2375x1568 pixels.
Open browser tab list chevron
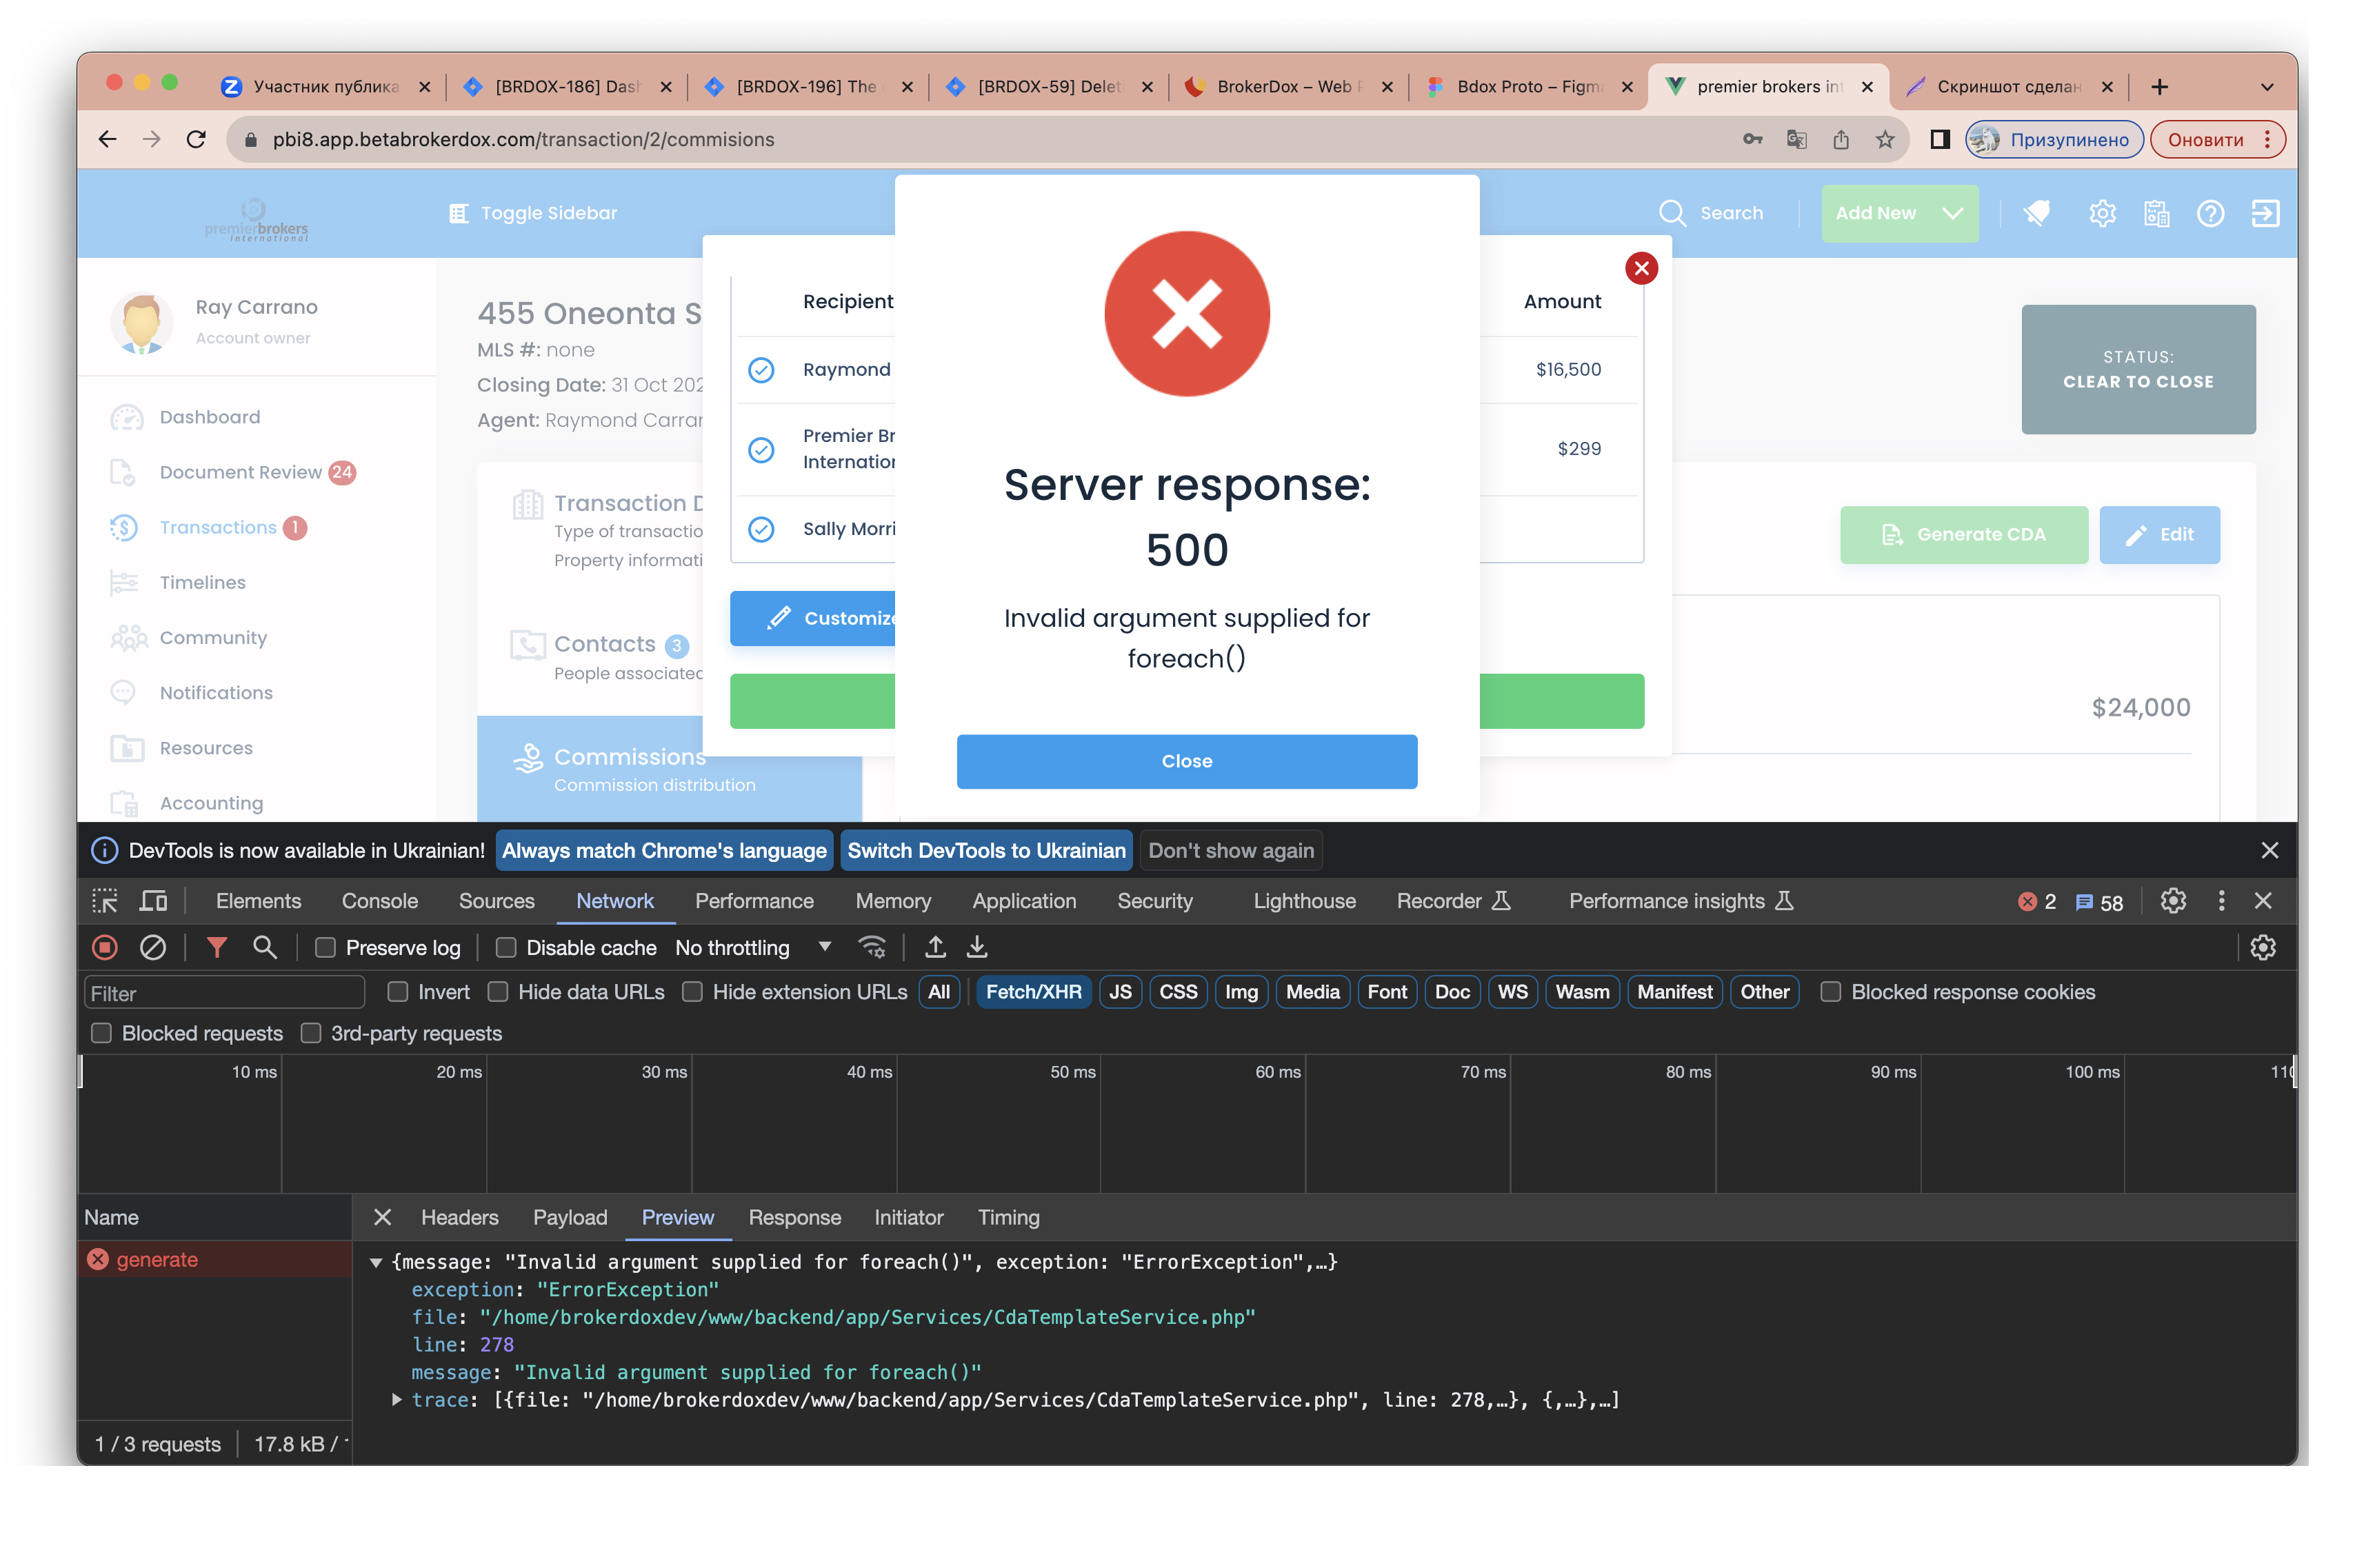[x=2266, y=87]
